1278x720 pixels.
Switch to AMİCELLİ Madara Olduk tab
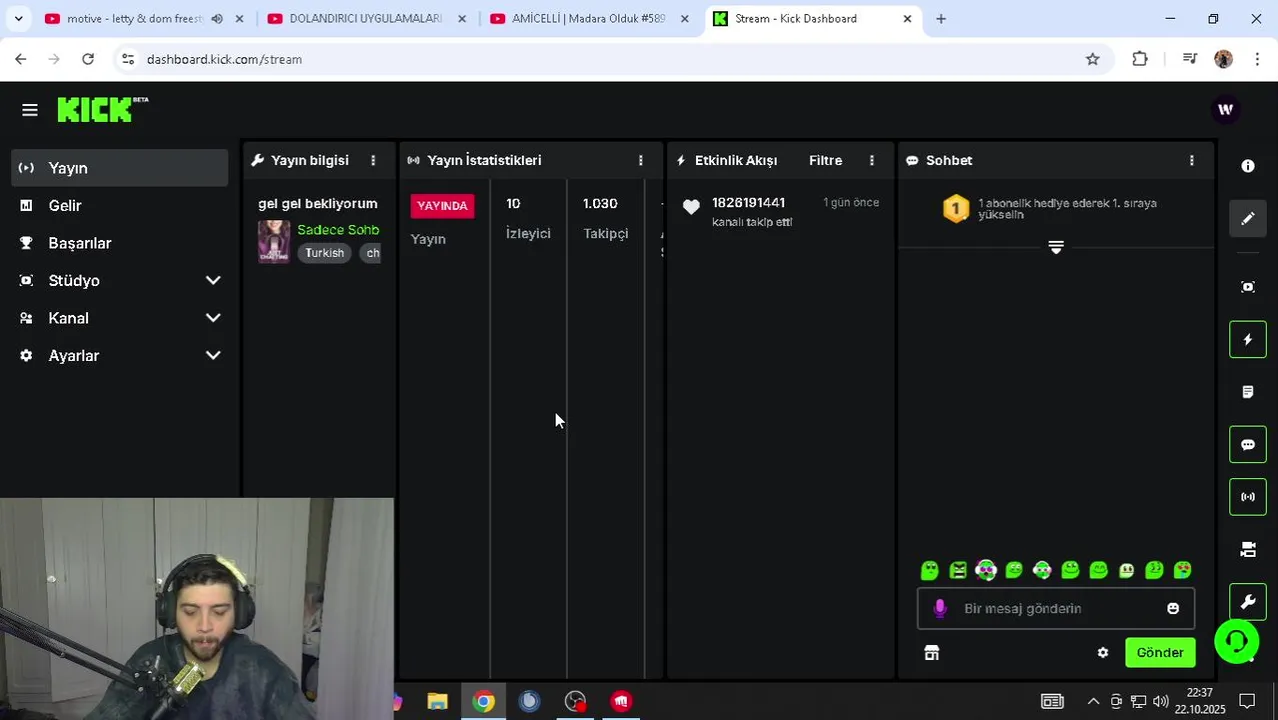tap(588, 19)
